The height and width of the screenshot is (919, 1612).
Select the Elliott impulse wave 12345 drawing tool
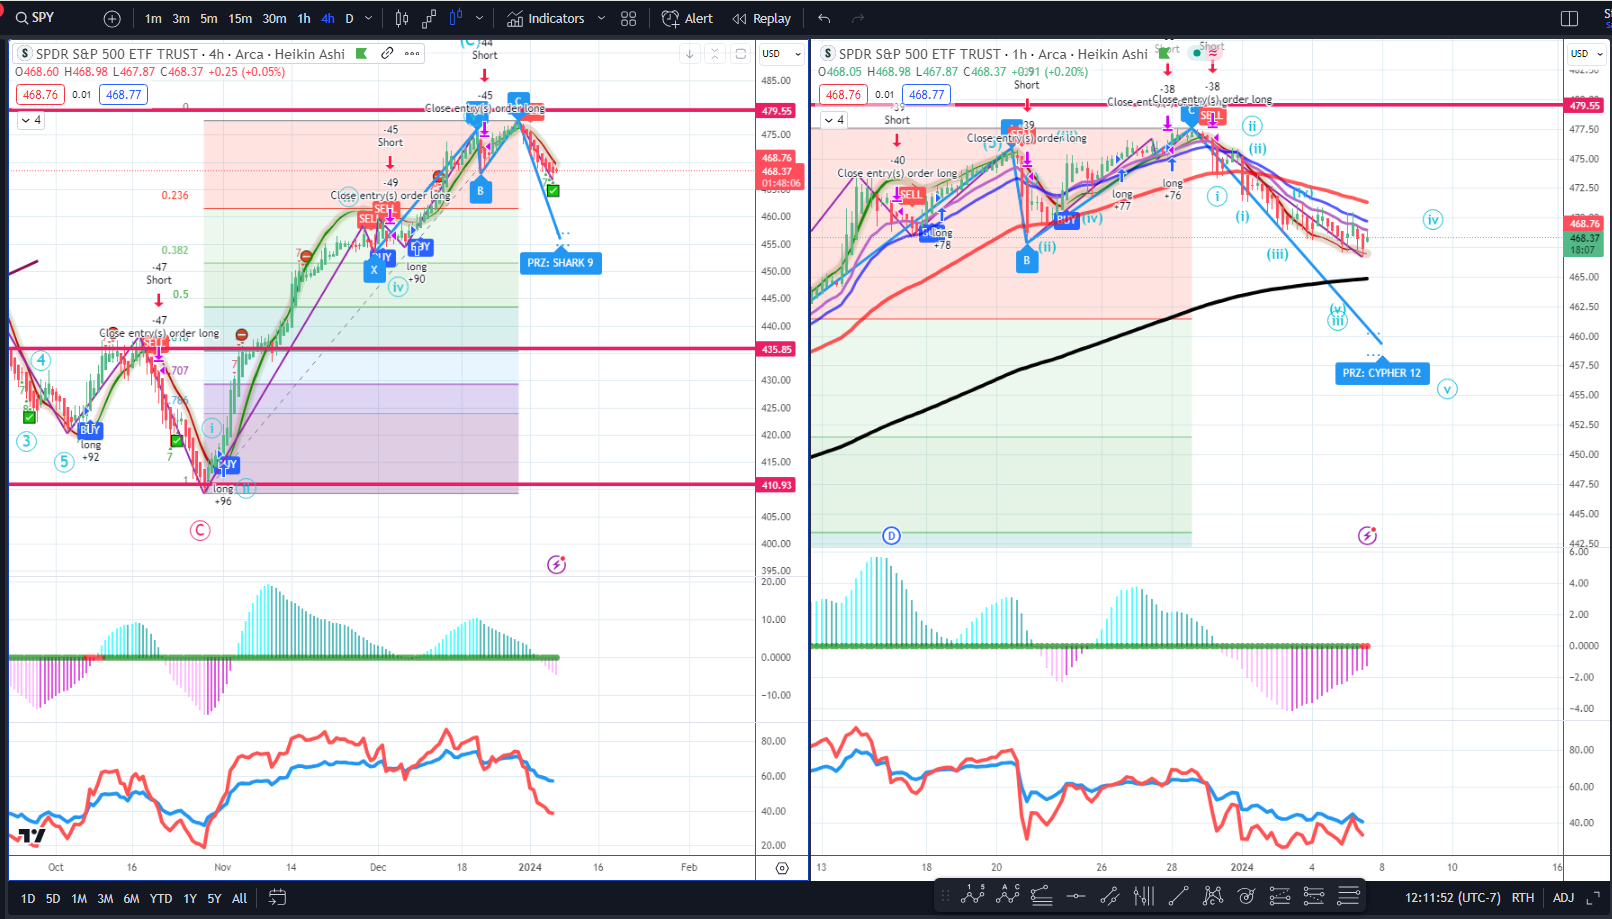pyautogui.click(x=972, y=896)
